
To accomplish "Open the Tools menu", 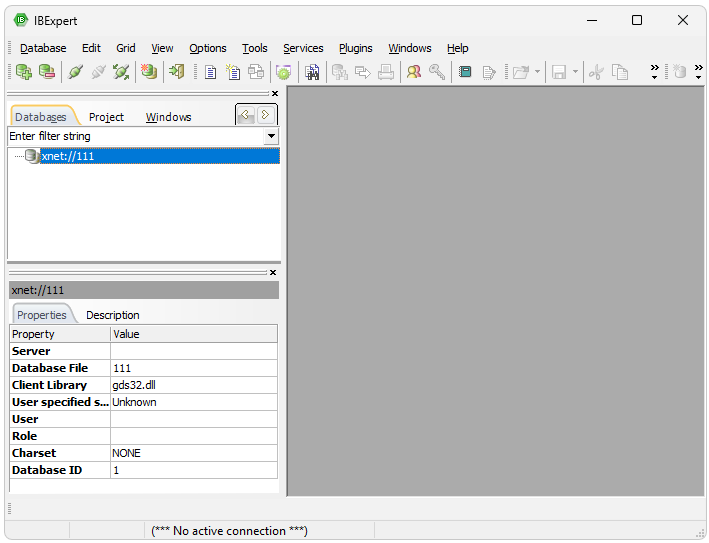I will click(x=255, y=48).
